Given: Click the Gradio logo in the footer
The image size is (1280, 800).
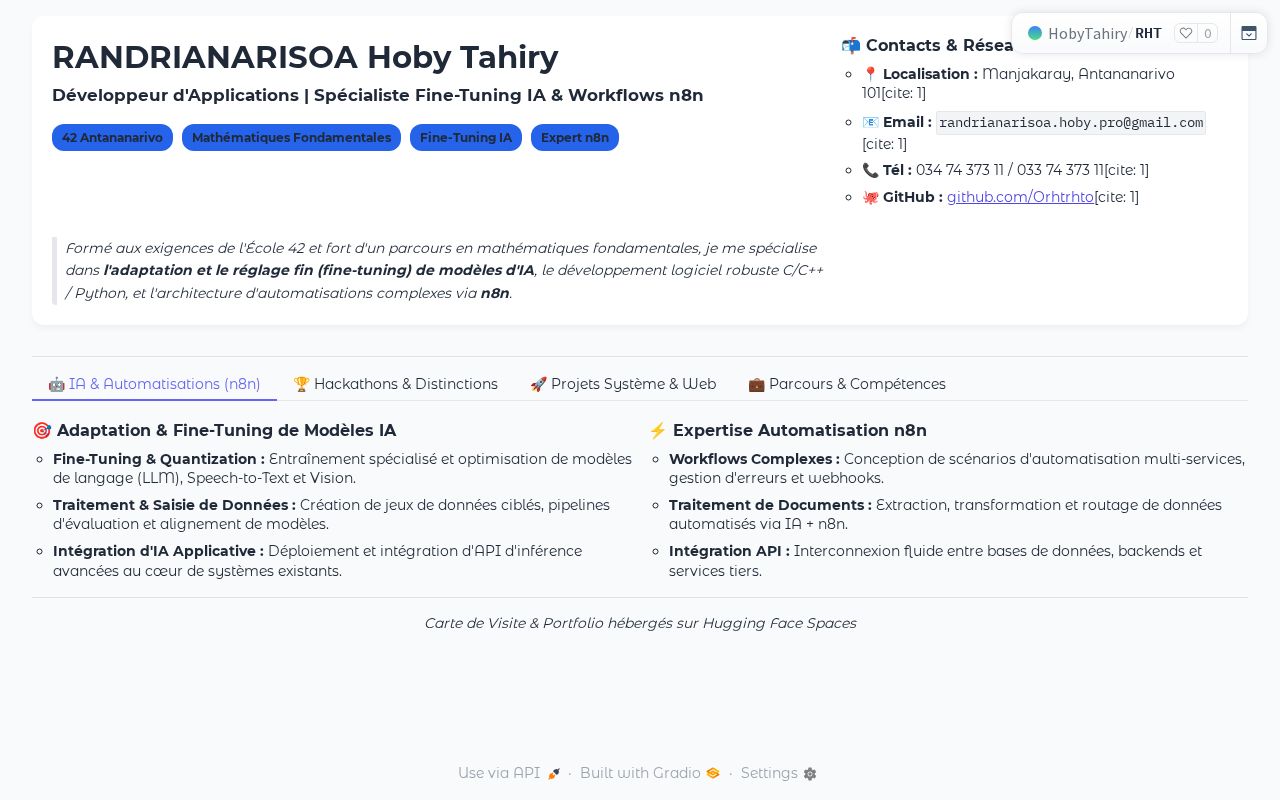Looking at the screenshot, I should [713, 773].
